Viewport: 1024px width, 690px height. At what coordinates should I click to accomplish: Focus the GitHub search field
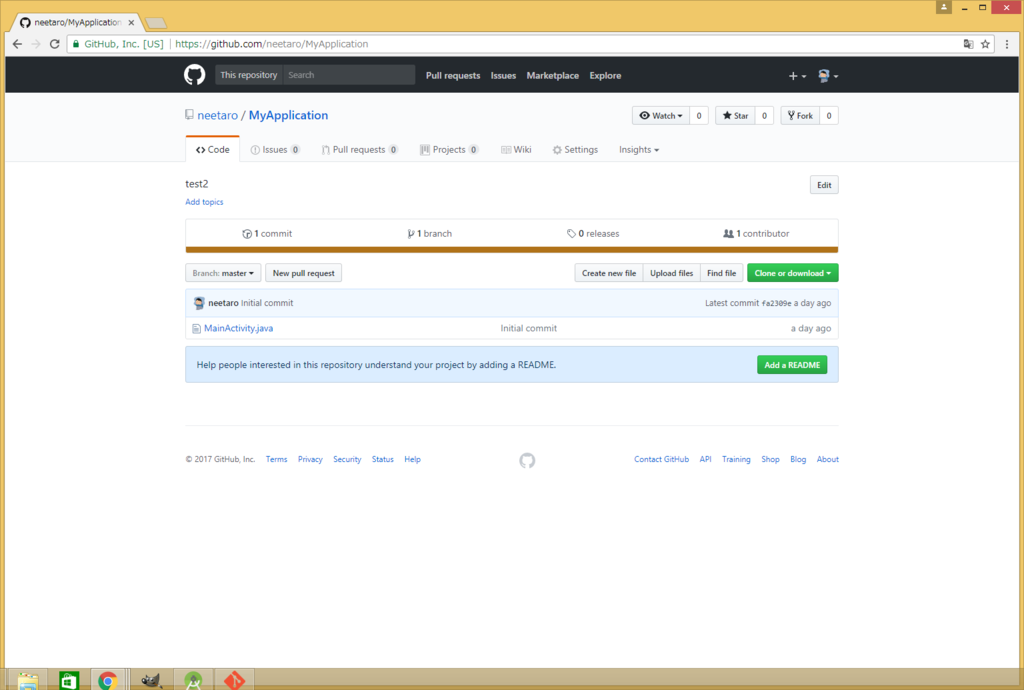(x=349, y=75)
